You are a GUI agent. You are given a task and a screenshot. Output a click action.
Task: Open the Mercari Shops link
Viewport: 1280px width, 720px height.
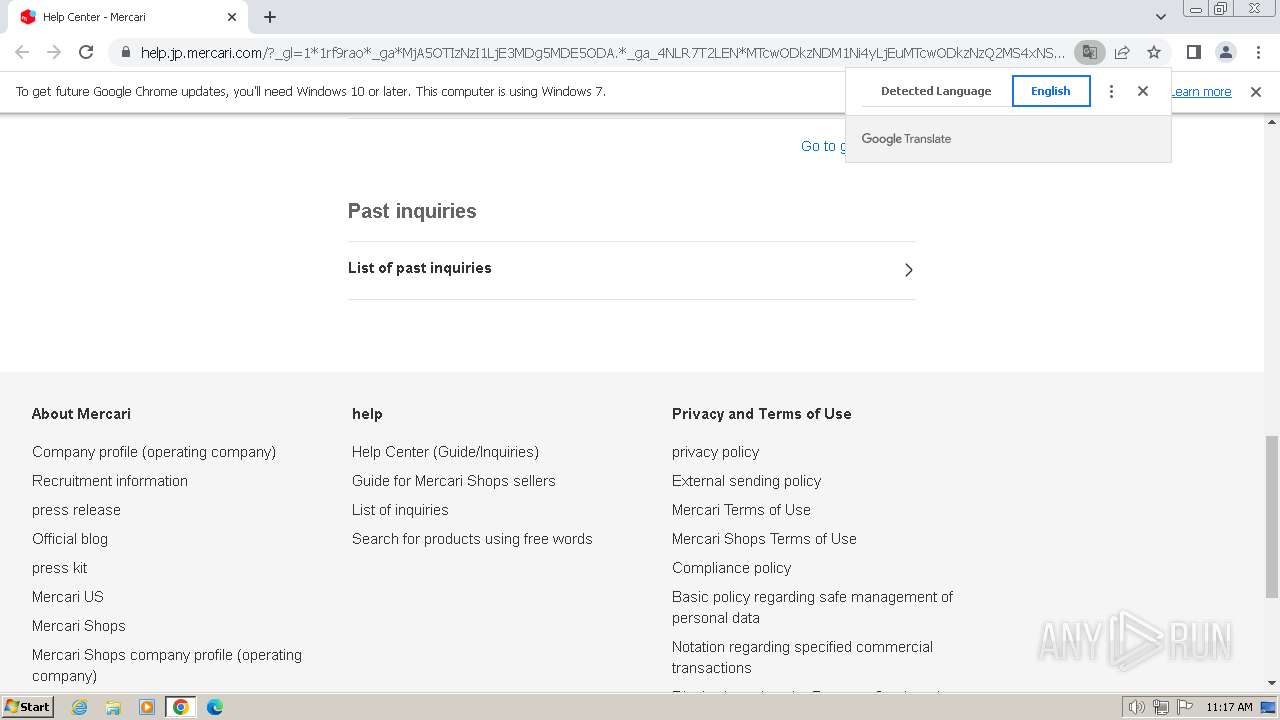(x=79, y=626)
